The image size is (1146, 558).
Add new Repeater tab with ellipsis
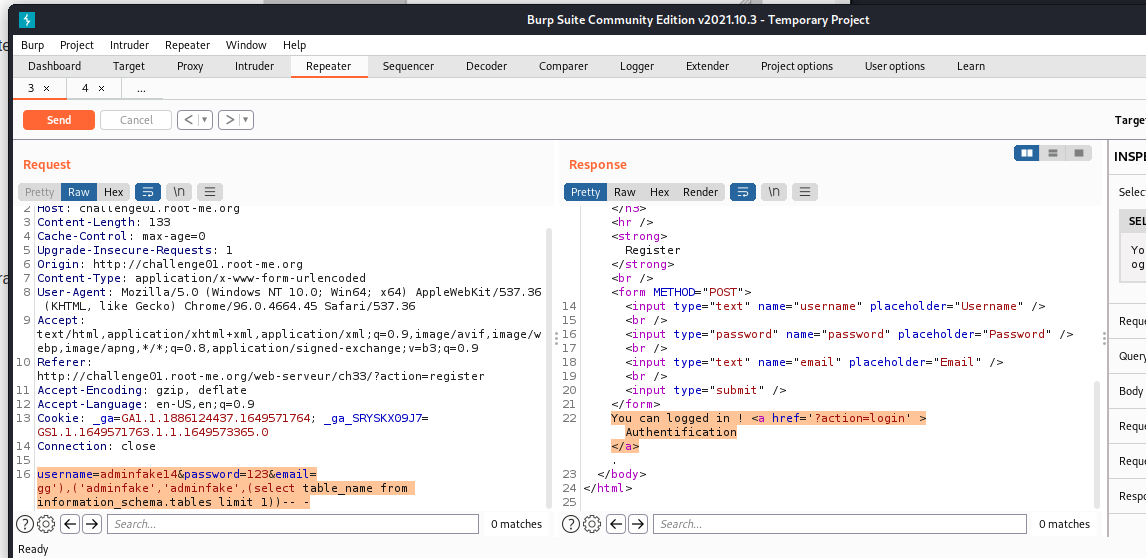141,88
